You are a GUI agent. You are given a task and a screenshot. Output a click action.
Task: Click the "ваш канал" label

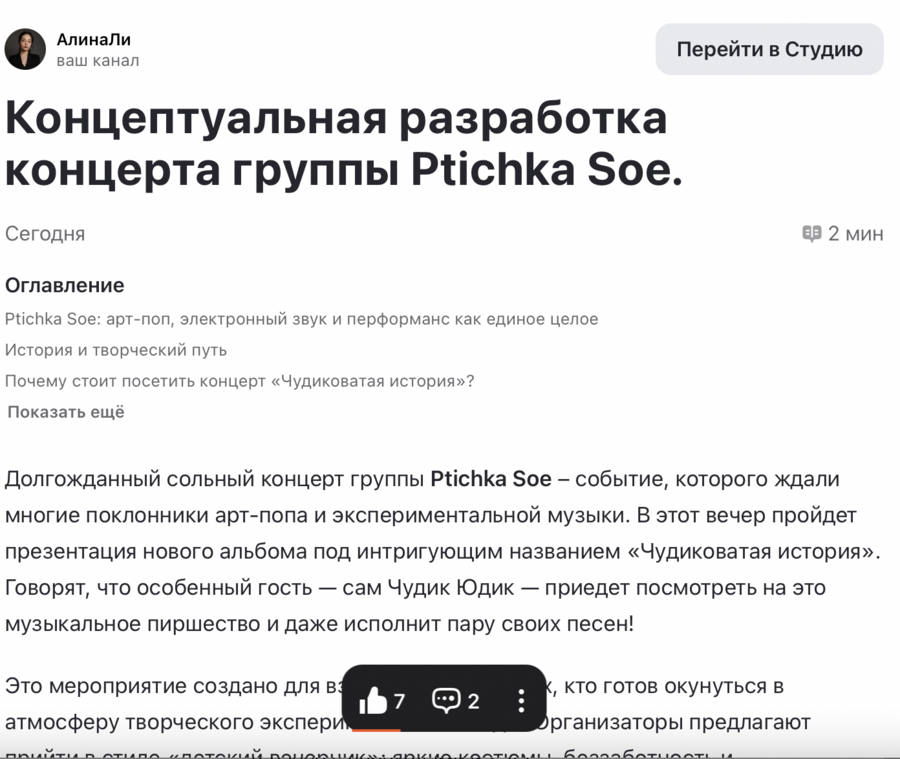click(x=97, y=61)
